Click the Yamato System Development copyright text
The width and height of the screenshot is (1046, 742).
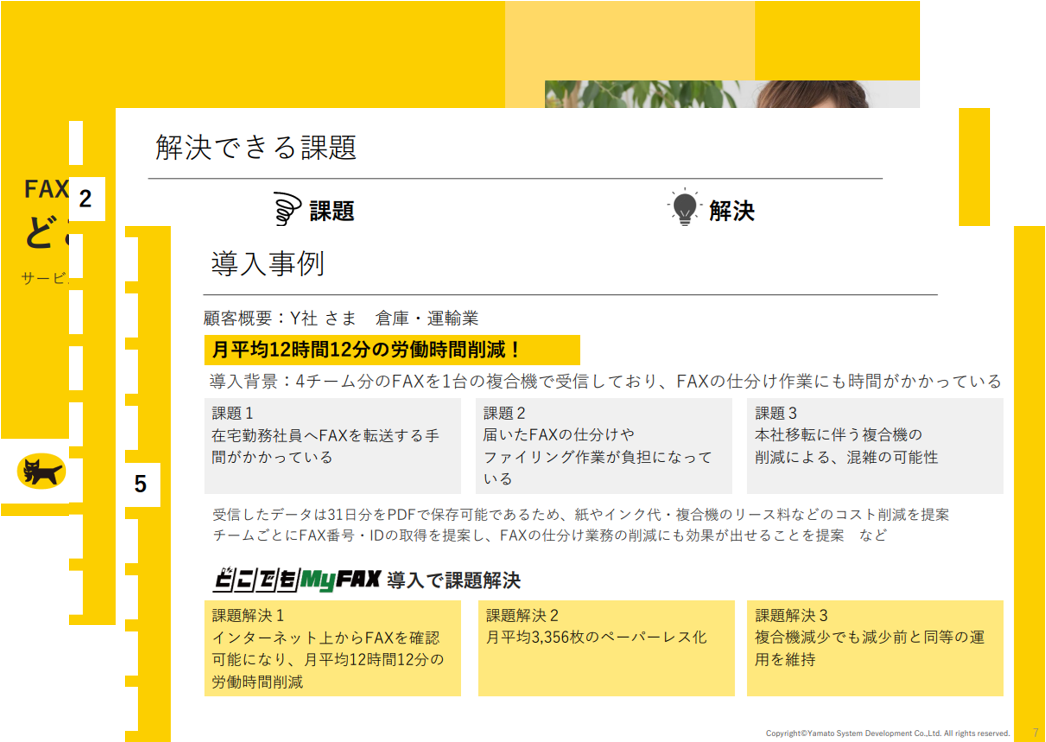[x=888, y=733]
